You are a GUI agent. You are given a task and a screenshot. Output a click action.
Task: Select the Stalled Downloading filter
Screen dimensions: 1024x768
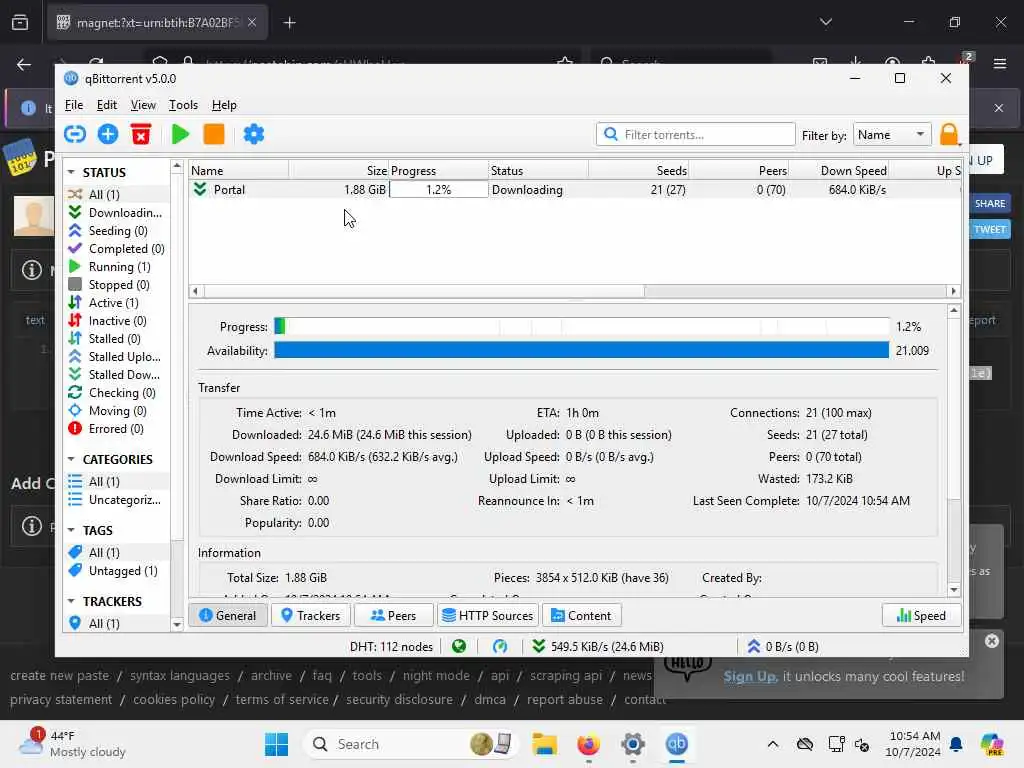[x=116, y=375]
